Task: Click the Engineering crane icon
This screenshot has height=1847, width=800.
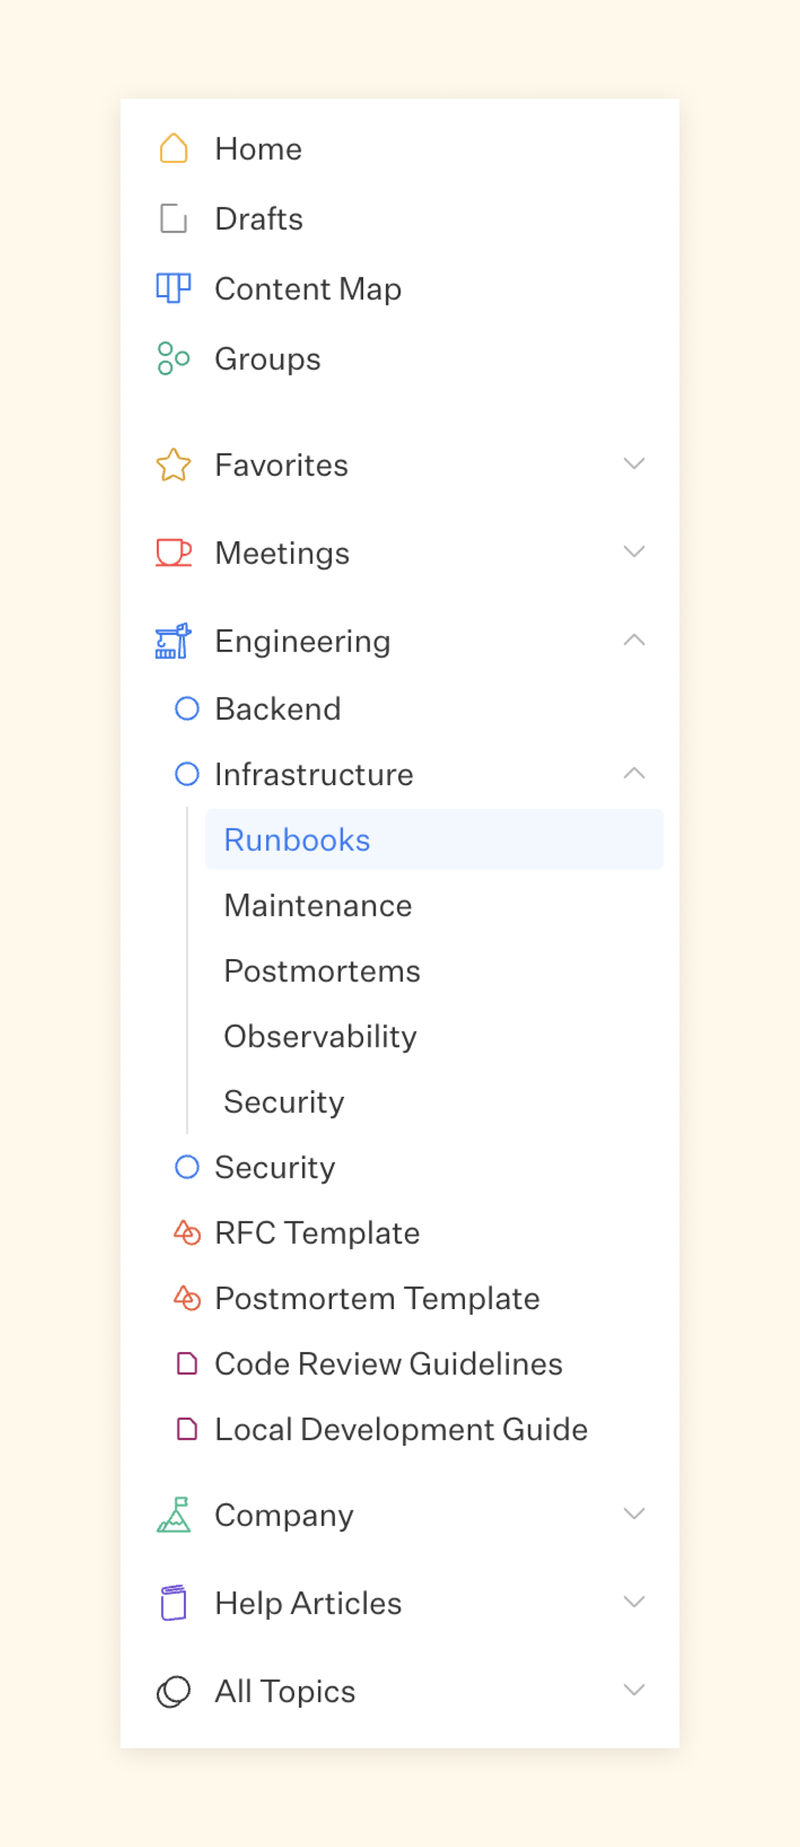Action: (173, 641)
